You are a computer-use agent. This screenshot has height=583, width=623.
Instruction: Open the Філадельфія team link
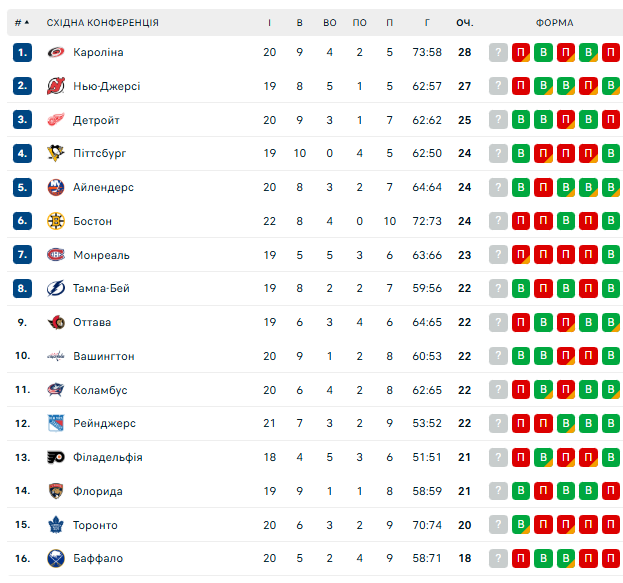(x=107, y=457)
